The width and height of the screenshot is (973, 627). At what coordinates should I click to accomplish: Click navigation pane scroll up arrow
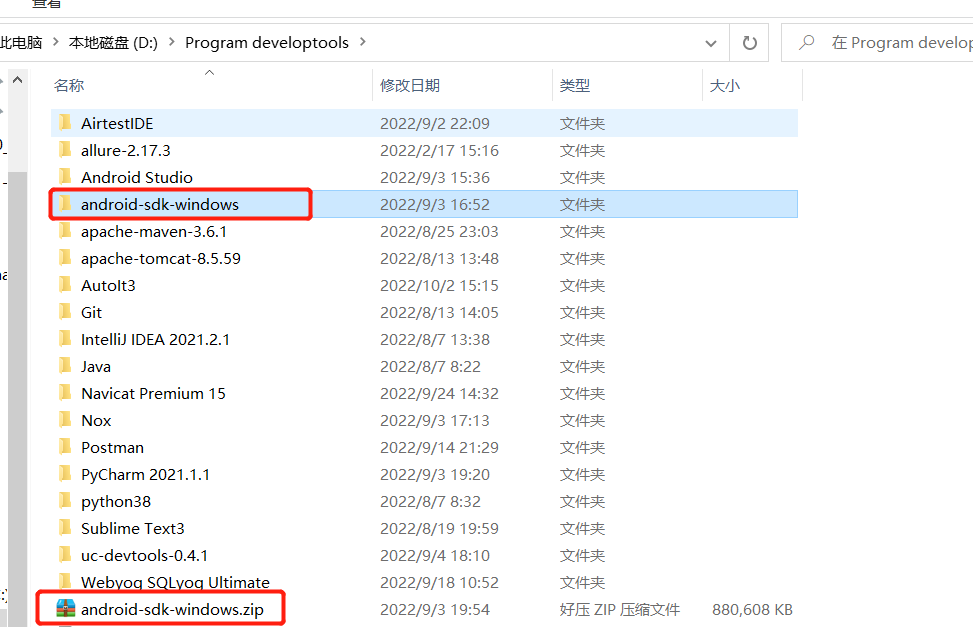17,80
